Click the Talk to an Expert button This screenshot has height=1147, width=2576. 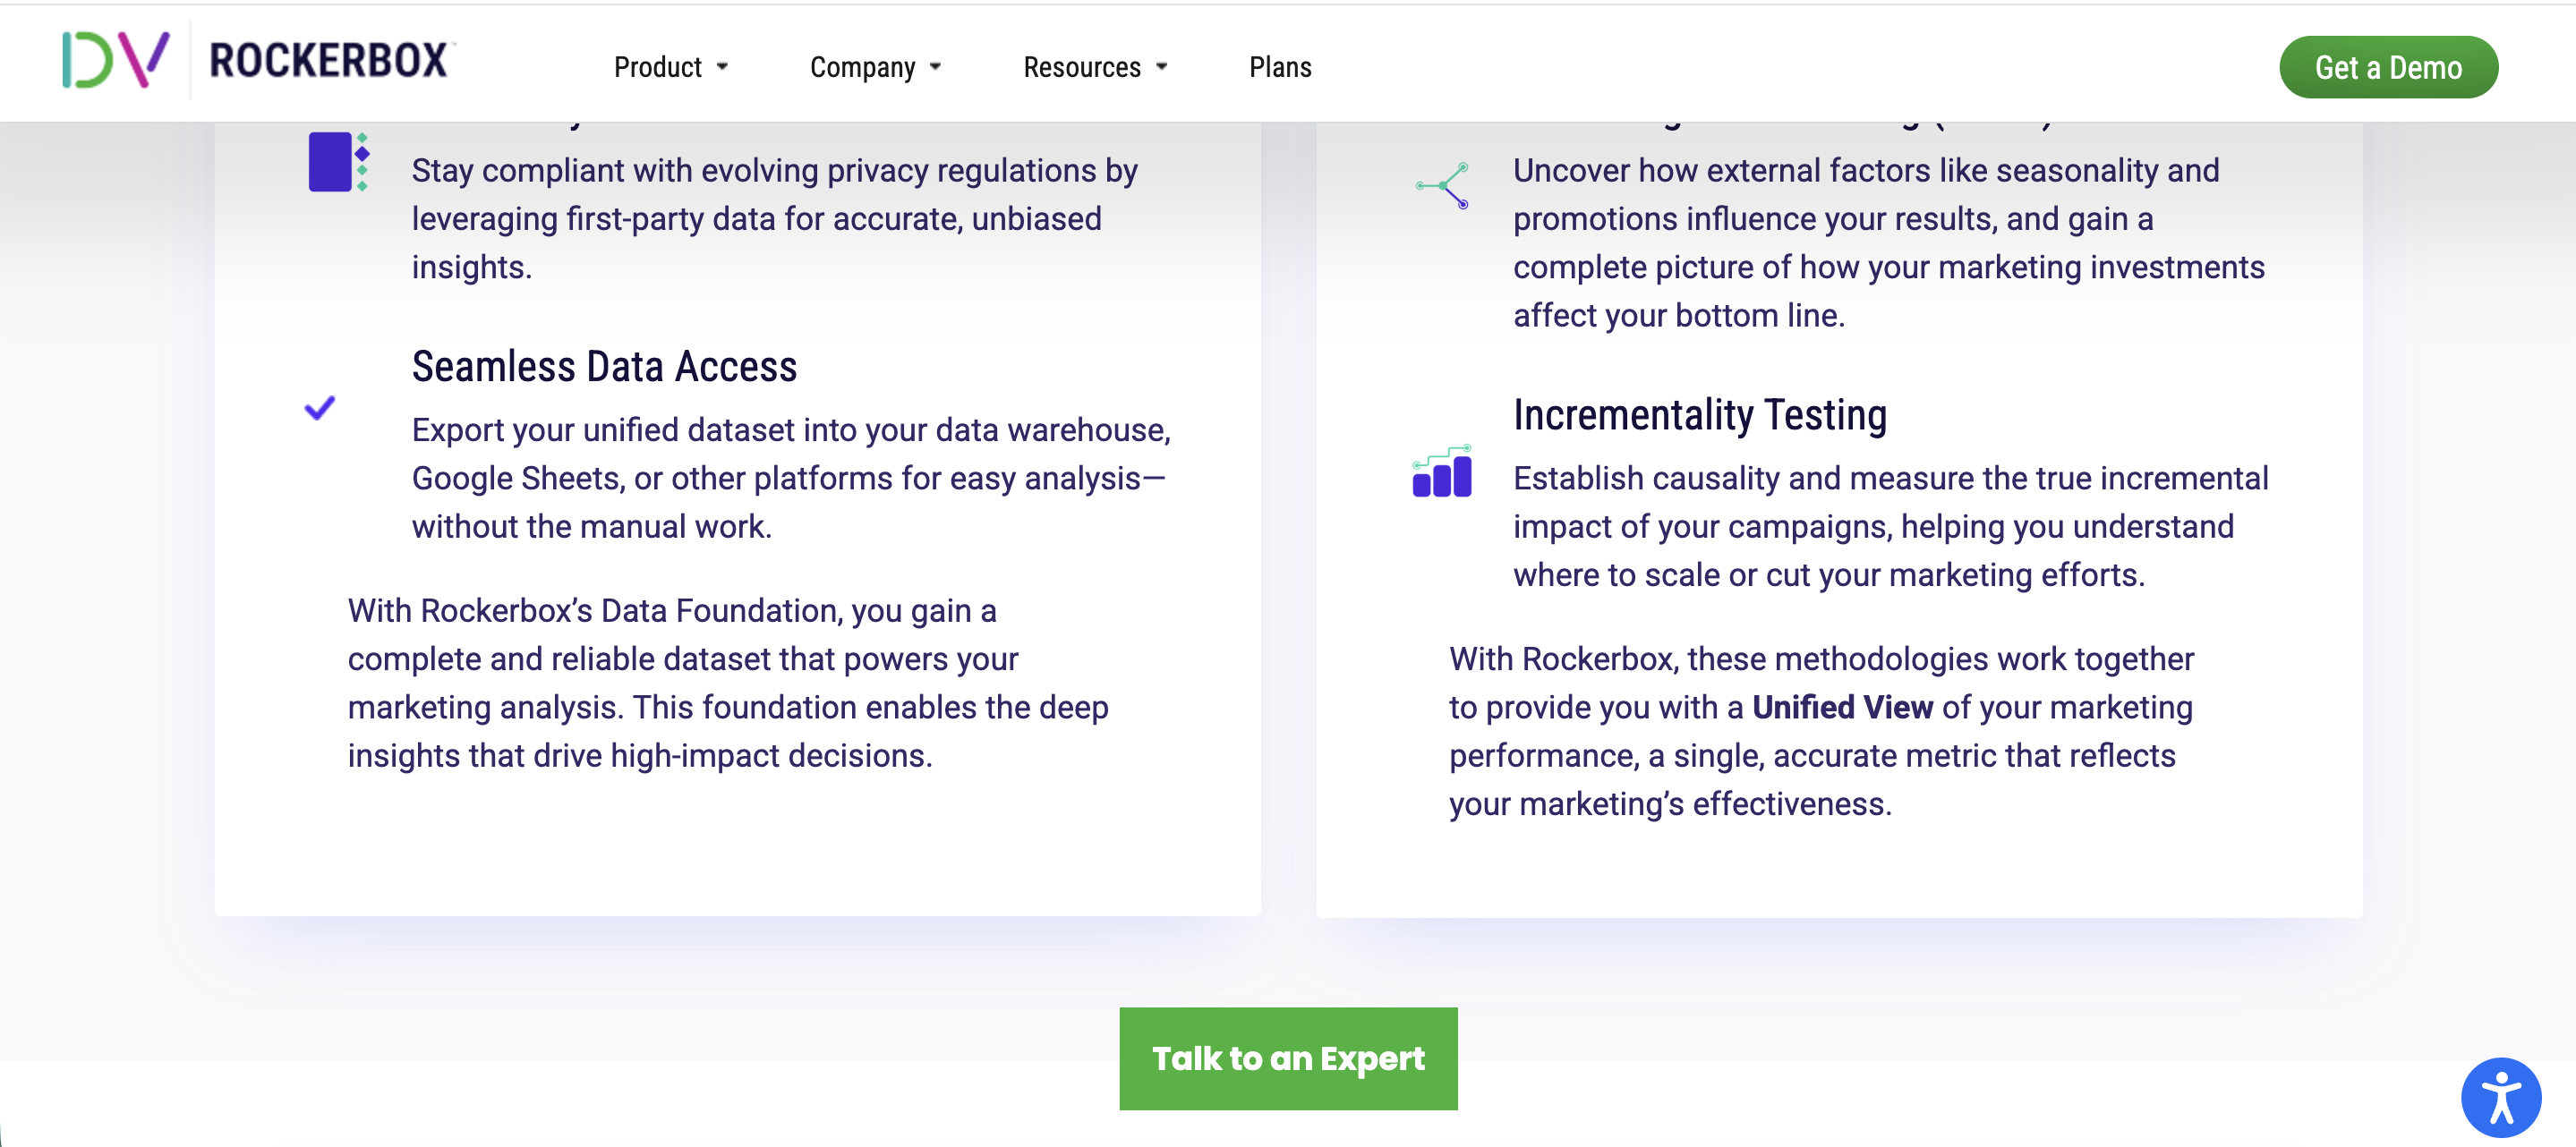tap(1288, 1058)
